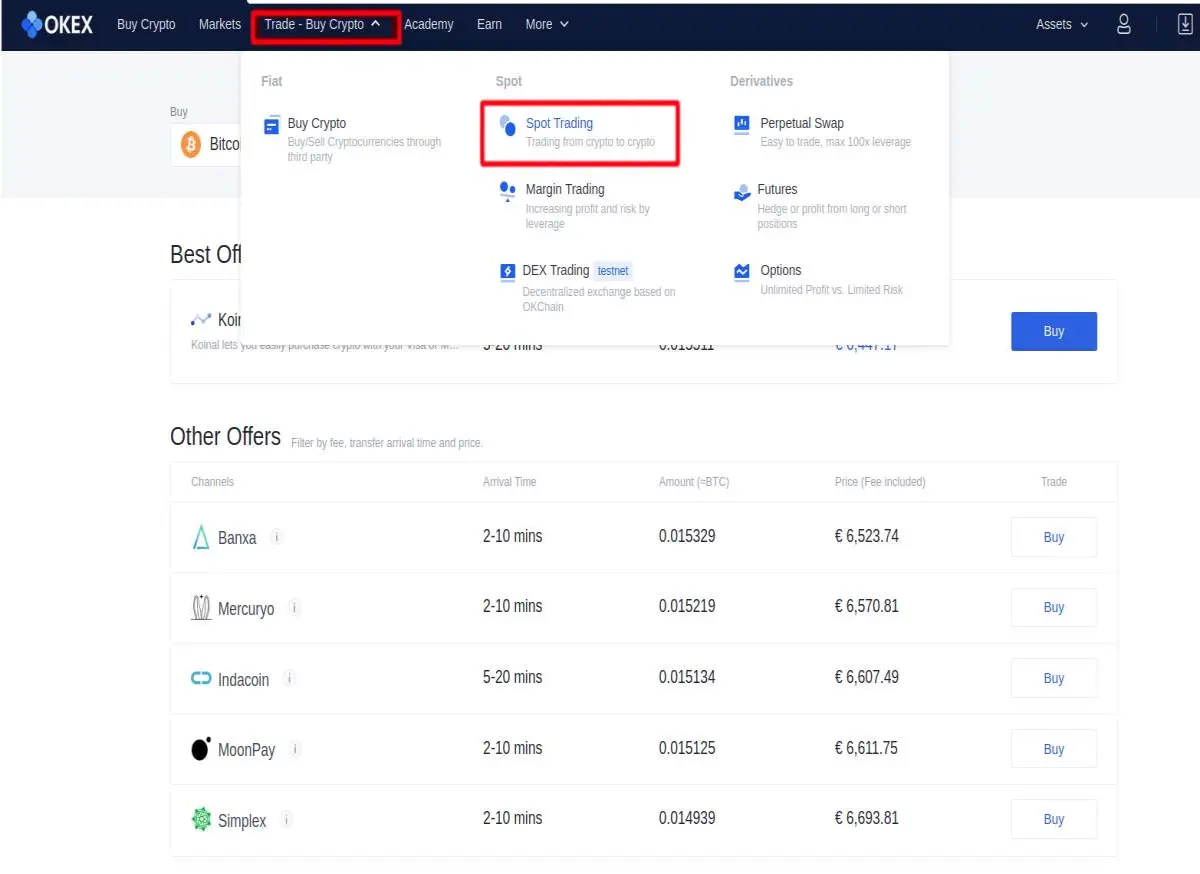Click the Futures icon
The image size is (1200, 874).
click(x=742, y=191)
